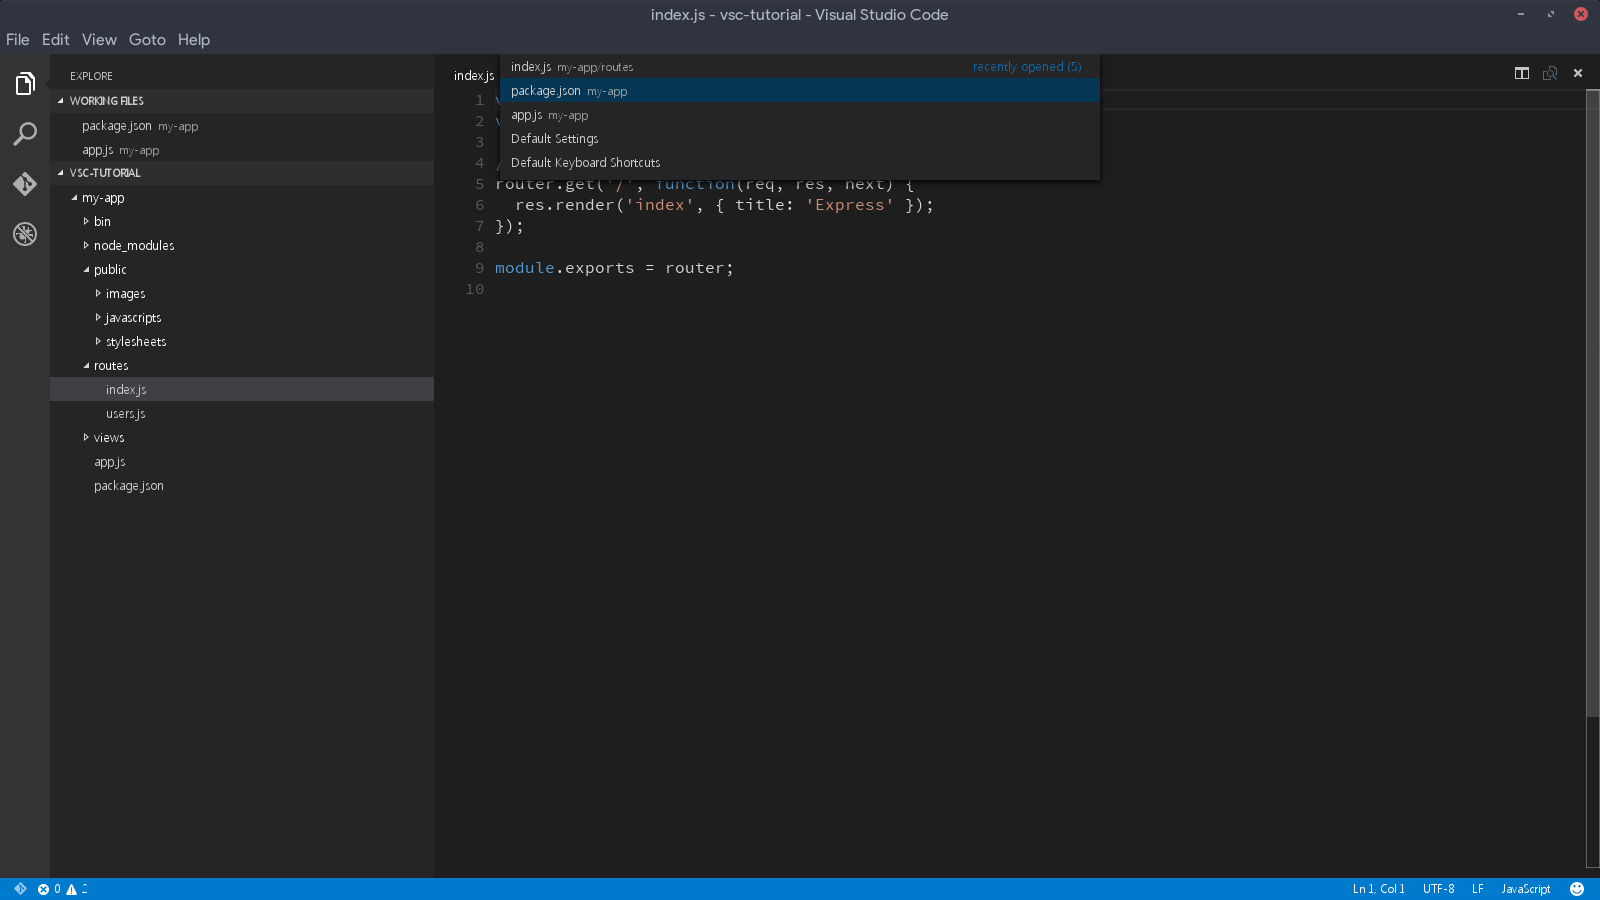Click the git branch status bar icon
This screenshot has height=900, width=1600.
tap(20, 889)
